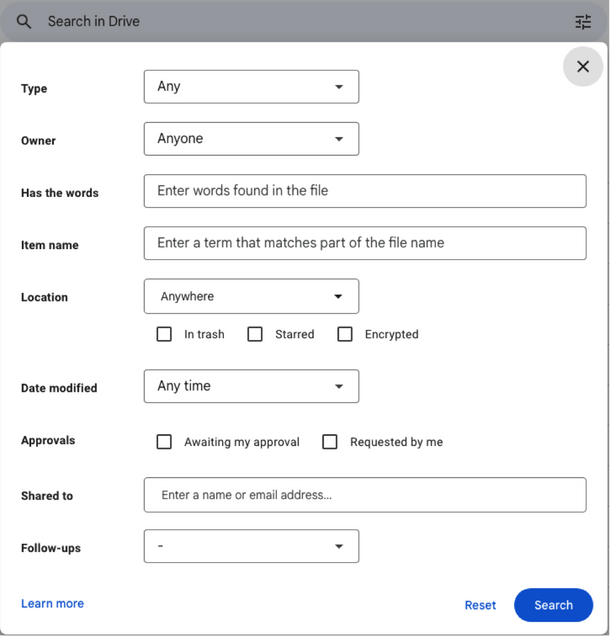Image resolution: width=610 pixels, height=636 pixels.
Task: Select the Requested by me checkbox
Action: (x=330, y=441)
